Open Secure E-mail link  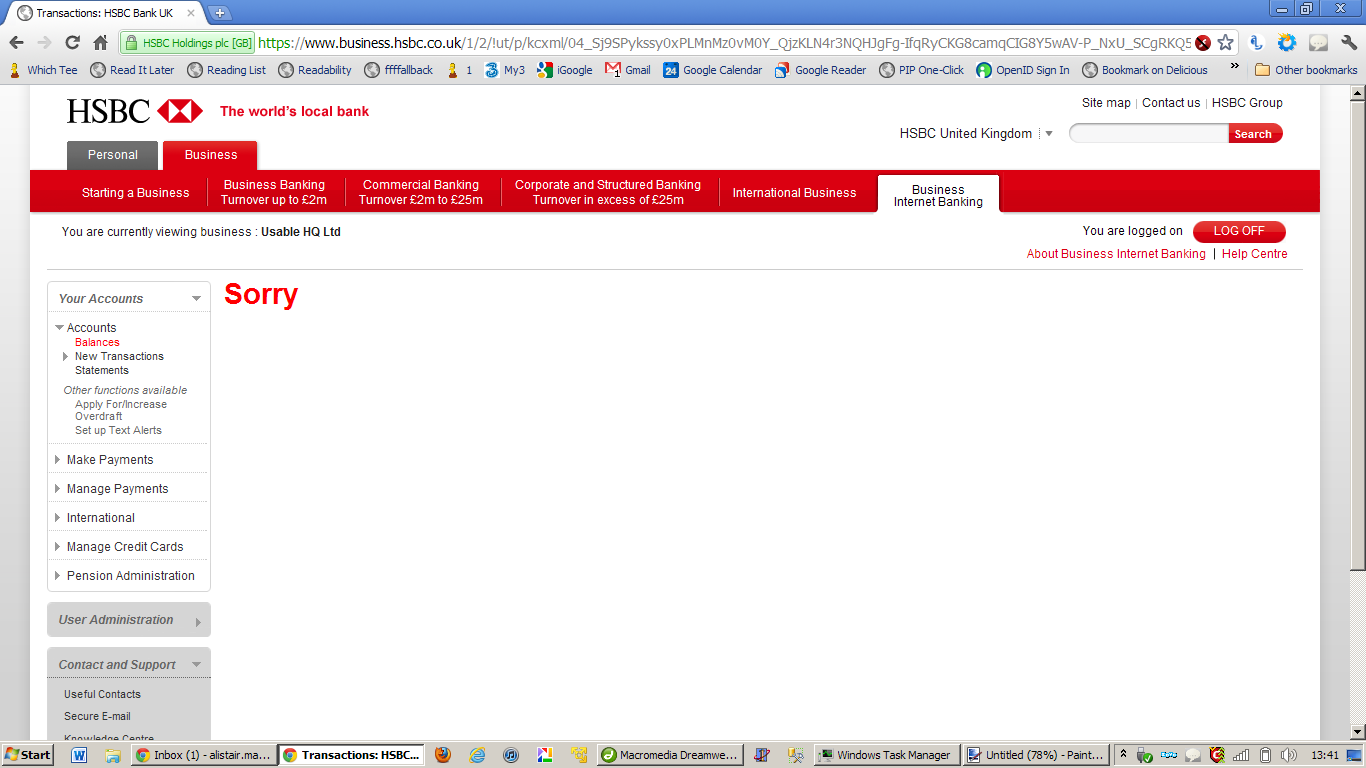point(97,716)
